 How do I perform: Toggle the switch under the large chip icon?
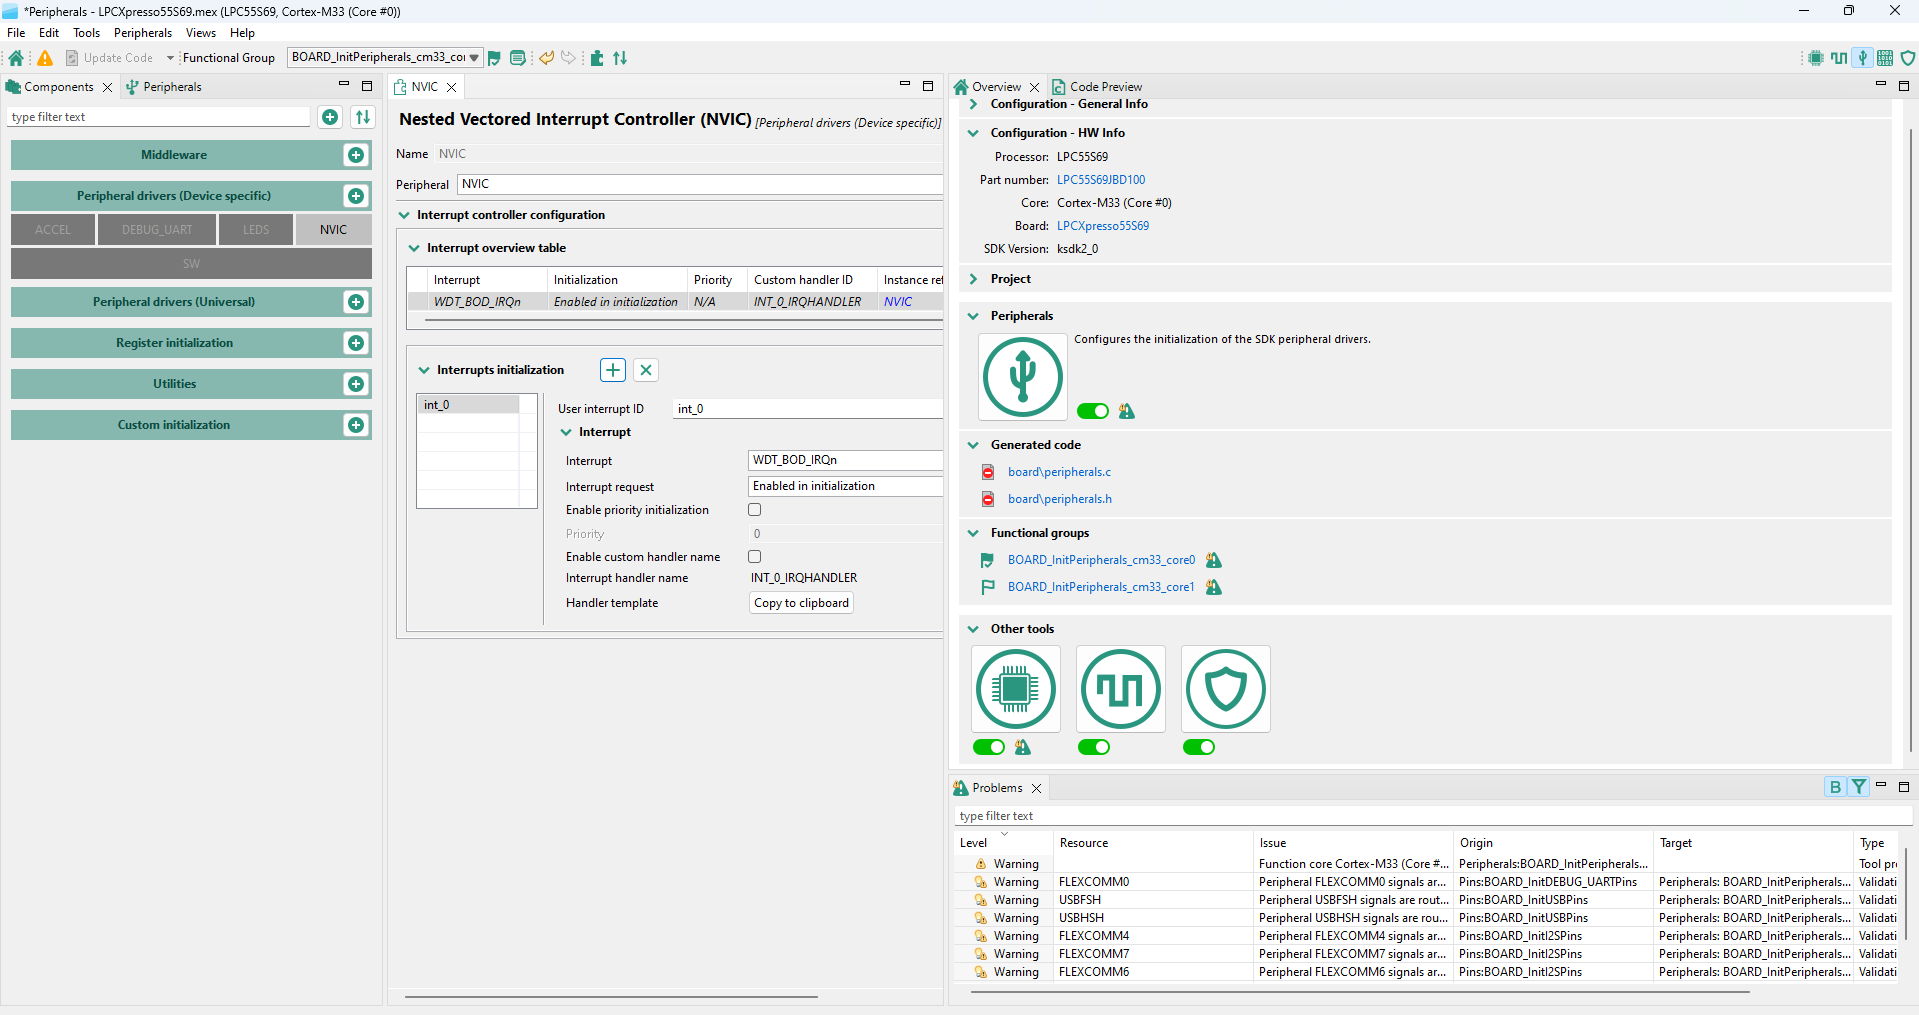989,747
